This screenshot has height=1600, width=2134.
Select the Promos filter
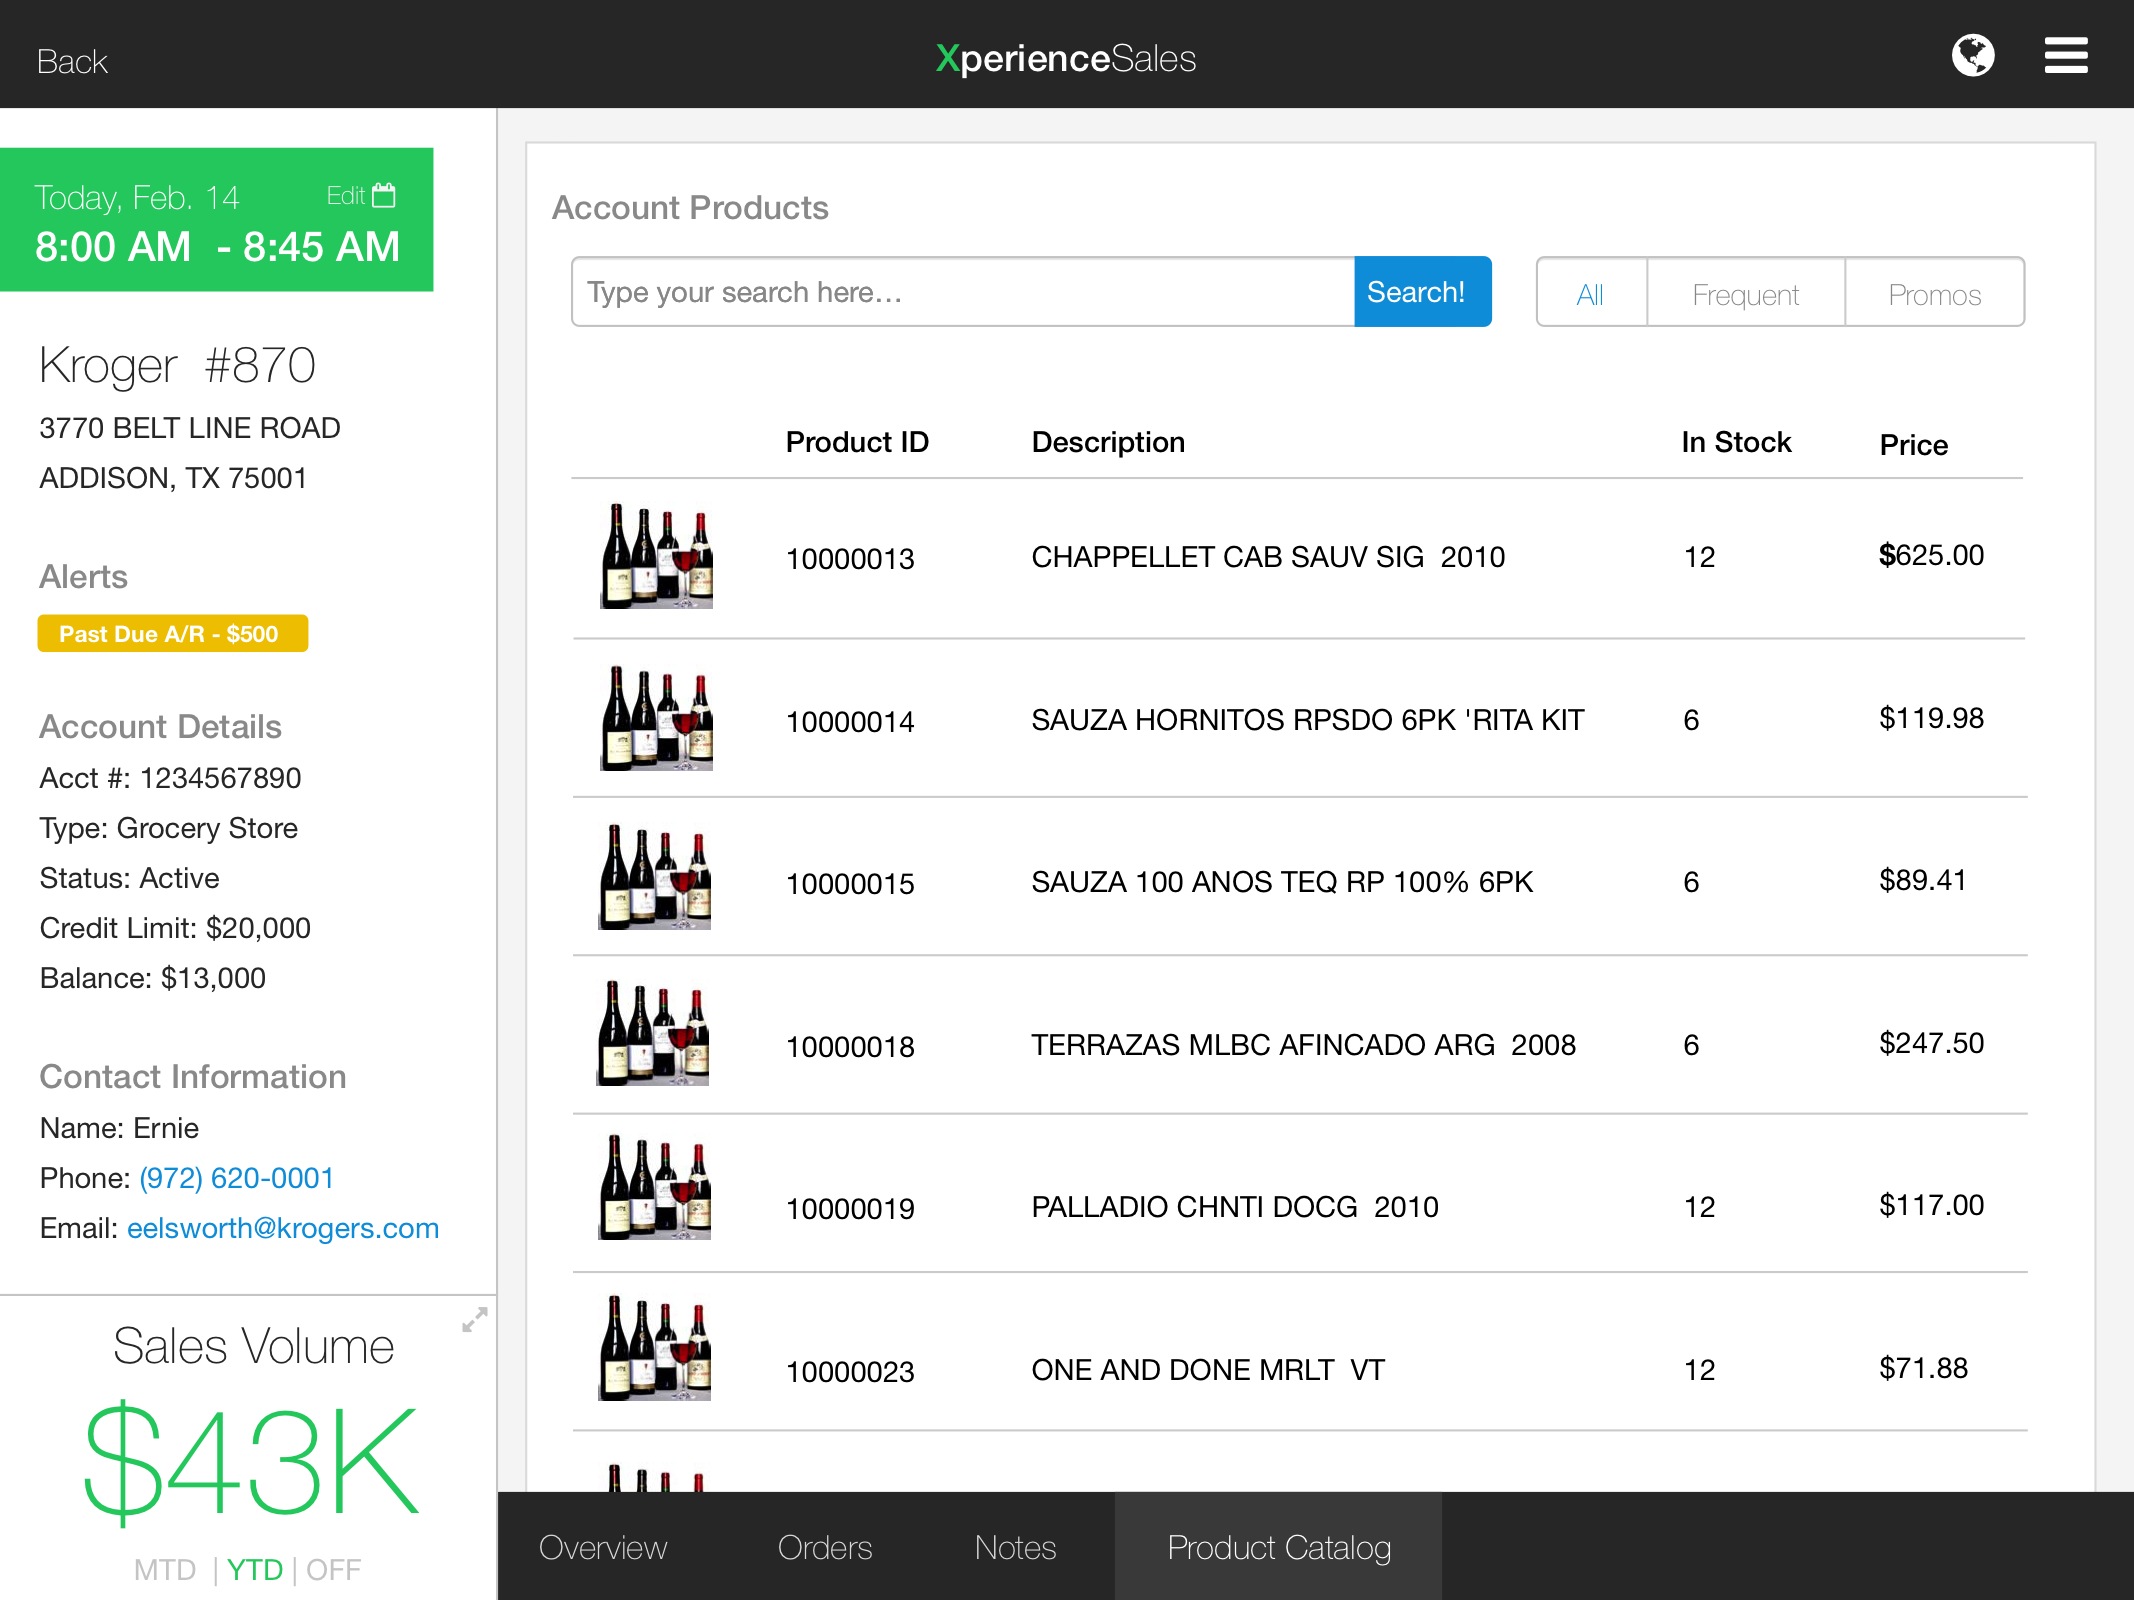1934,294
